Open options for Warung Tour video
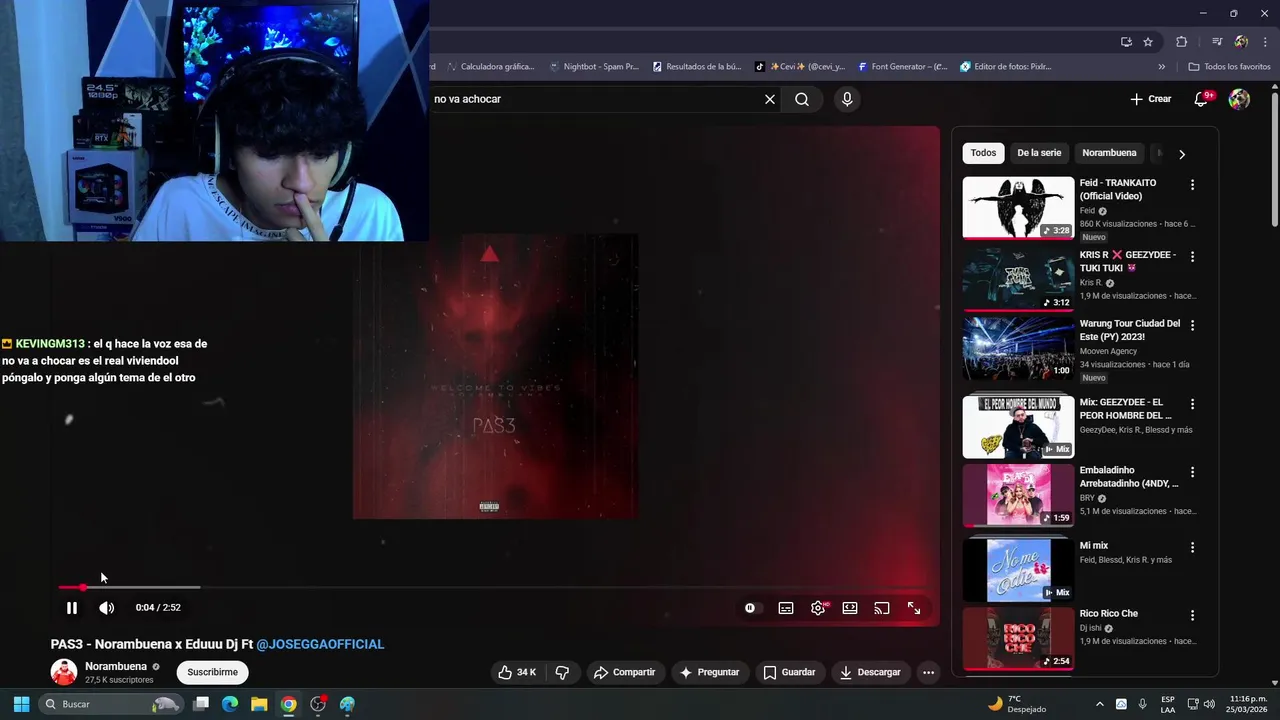 click(1192, 325)
